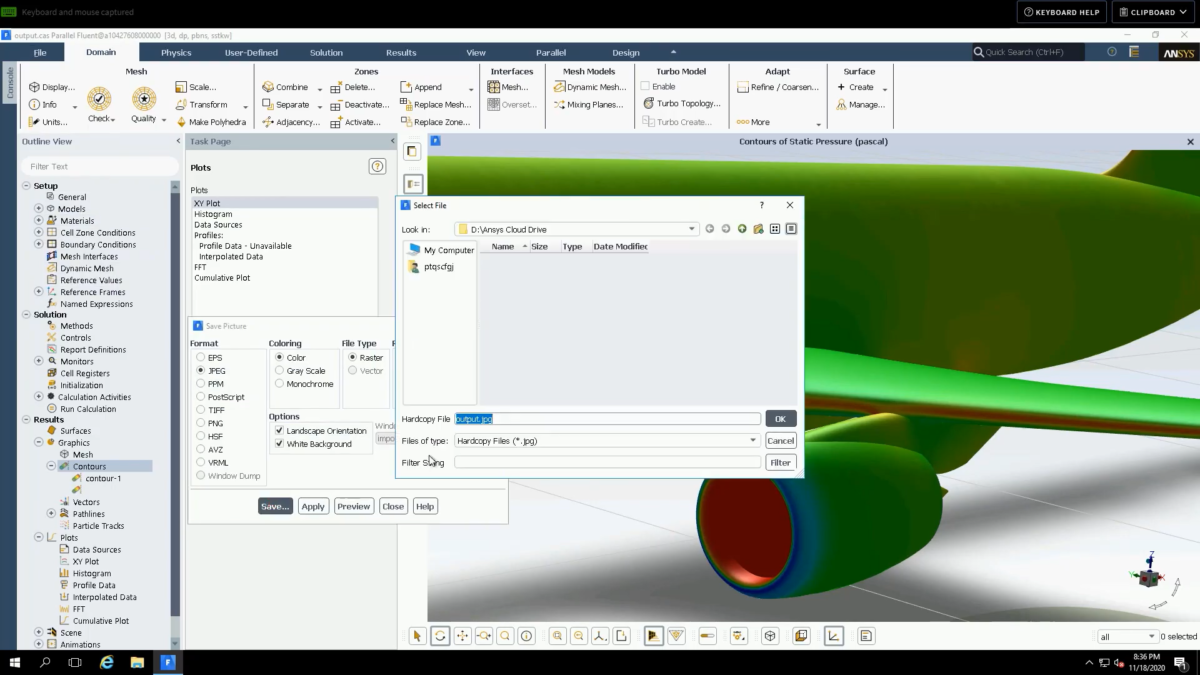Click the probe info tool in viewport toolbar

527,636
